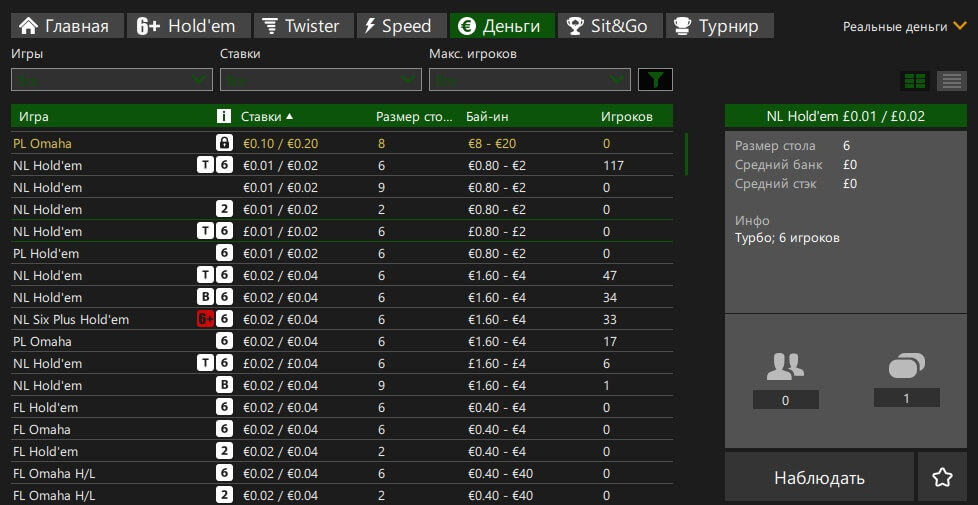The image size is (978, 505).
Task: Click the chips stack icon in side panel
Action: pyautogui.click(x=907, y=365)
